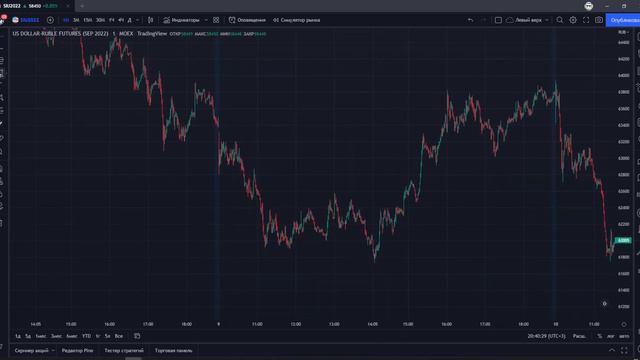Take a chart snapshot with camera icon
640x360 pixels.
599,20
